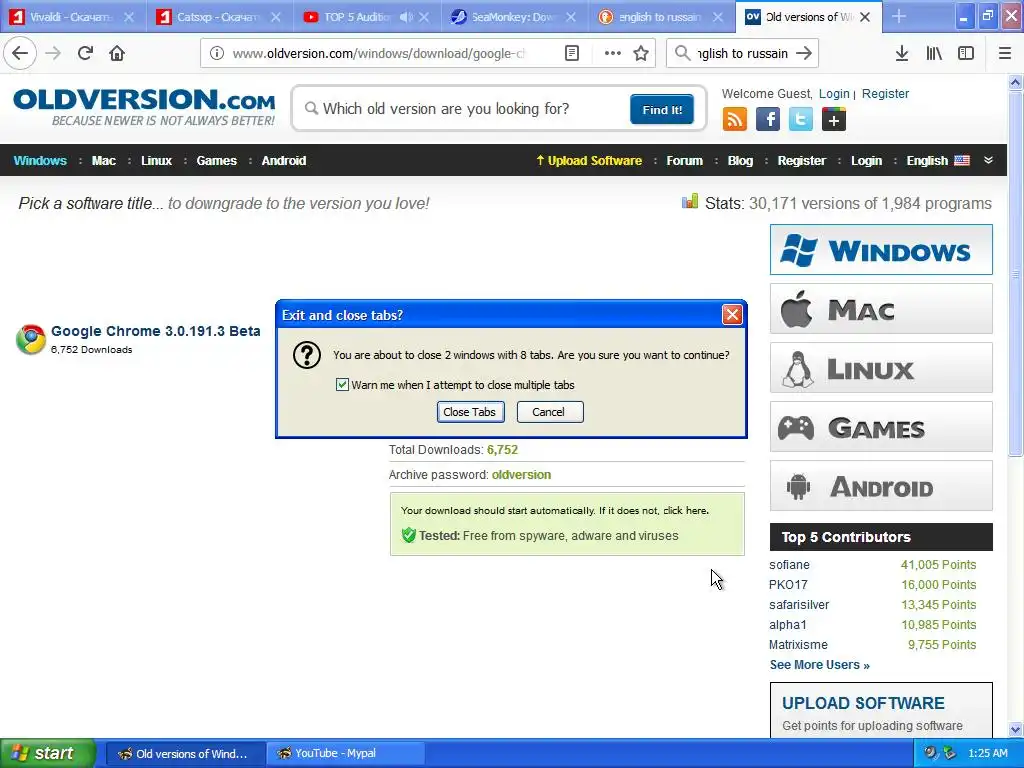
Task: Open Google Chrome 3.0.191.3 Beta title
Action: [155, 331]
